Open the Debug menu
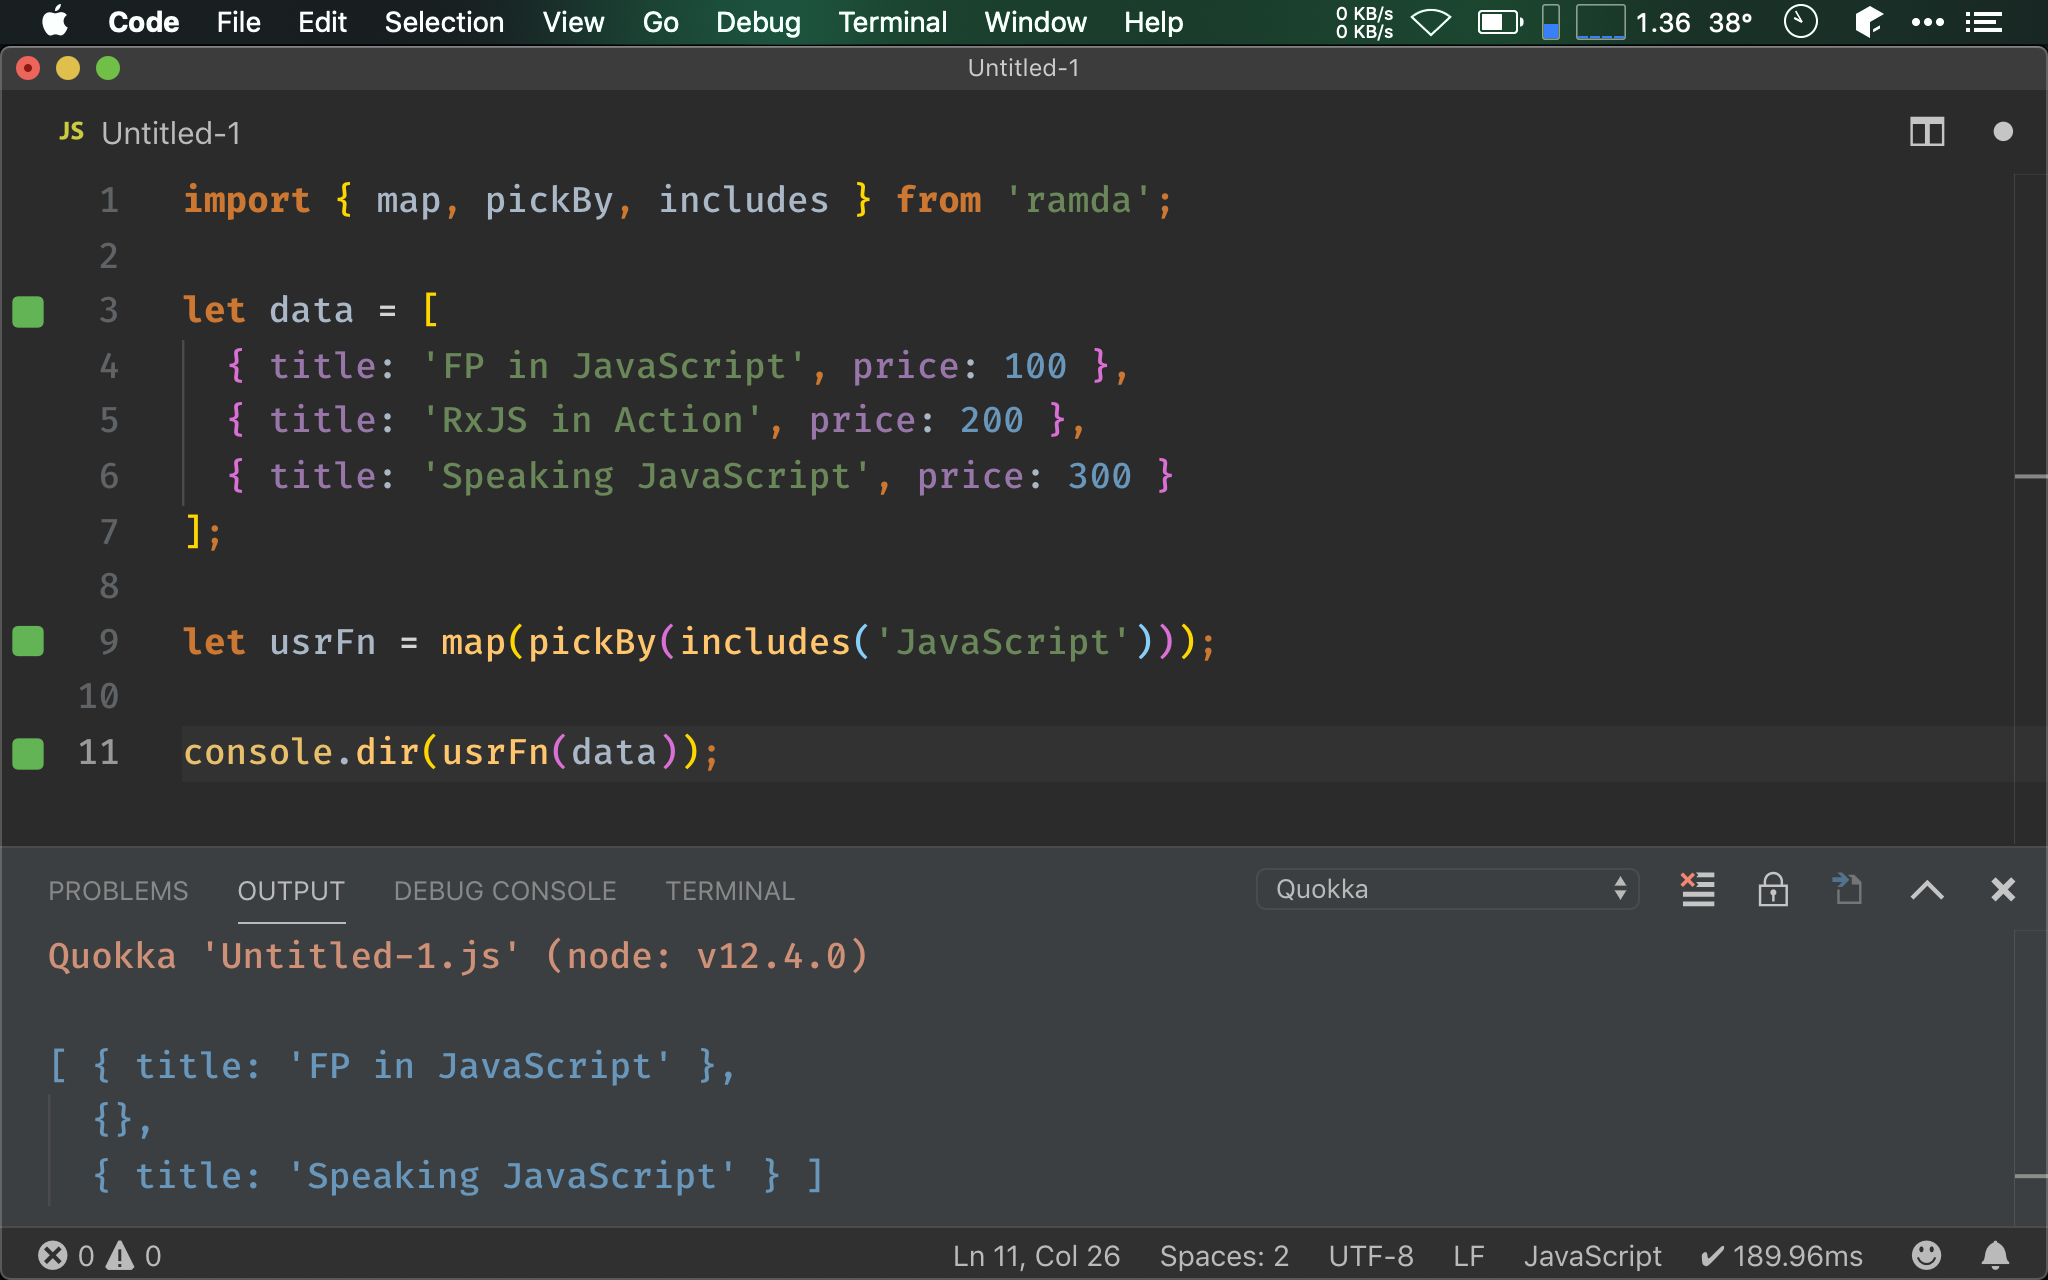The height and width of the screenshot is (1280, 2048). pos(758,22)
